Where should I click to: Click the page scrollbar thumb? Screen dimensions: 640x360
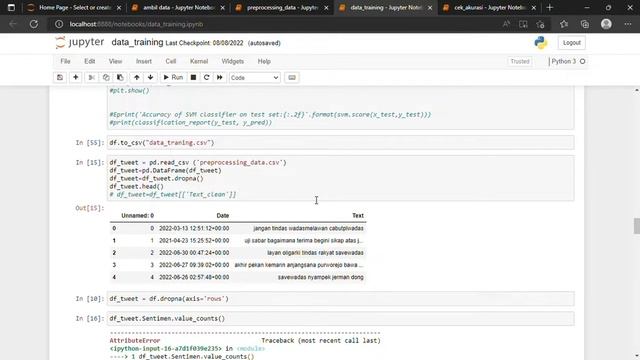pos(636,226)
